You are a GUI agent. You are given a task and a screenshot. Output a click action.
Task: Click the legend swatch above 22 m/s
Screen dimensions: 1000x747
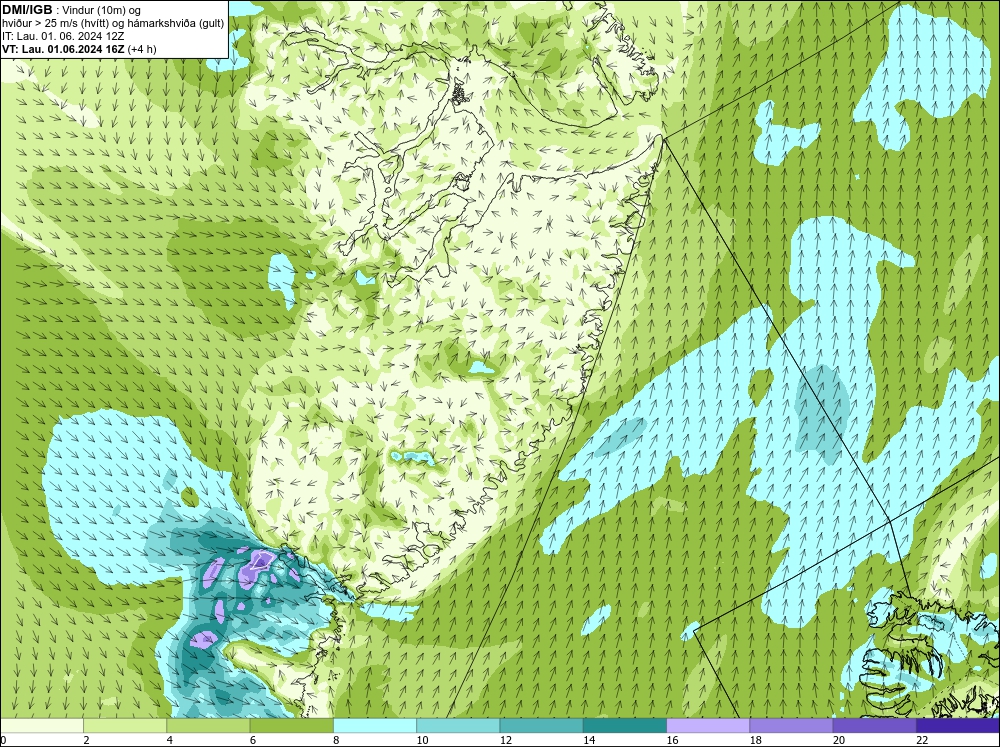pyautogui.click(x=957, y=725)
